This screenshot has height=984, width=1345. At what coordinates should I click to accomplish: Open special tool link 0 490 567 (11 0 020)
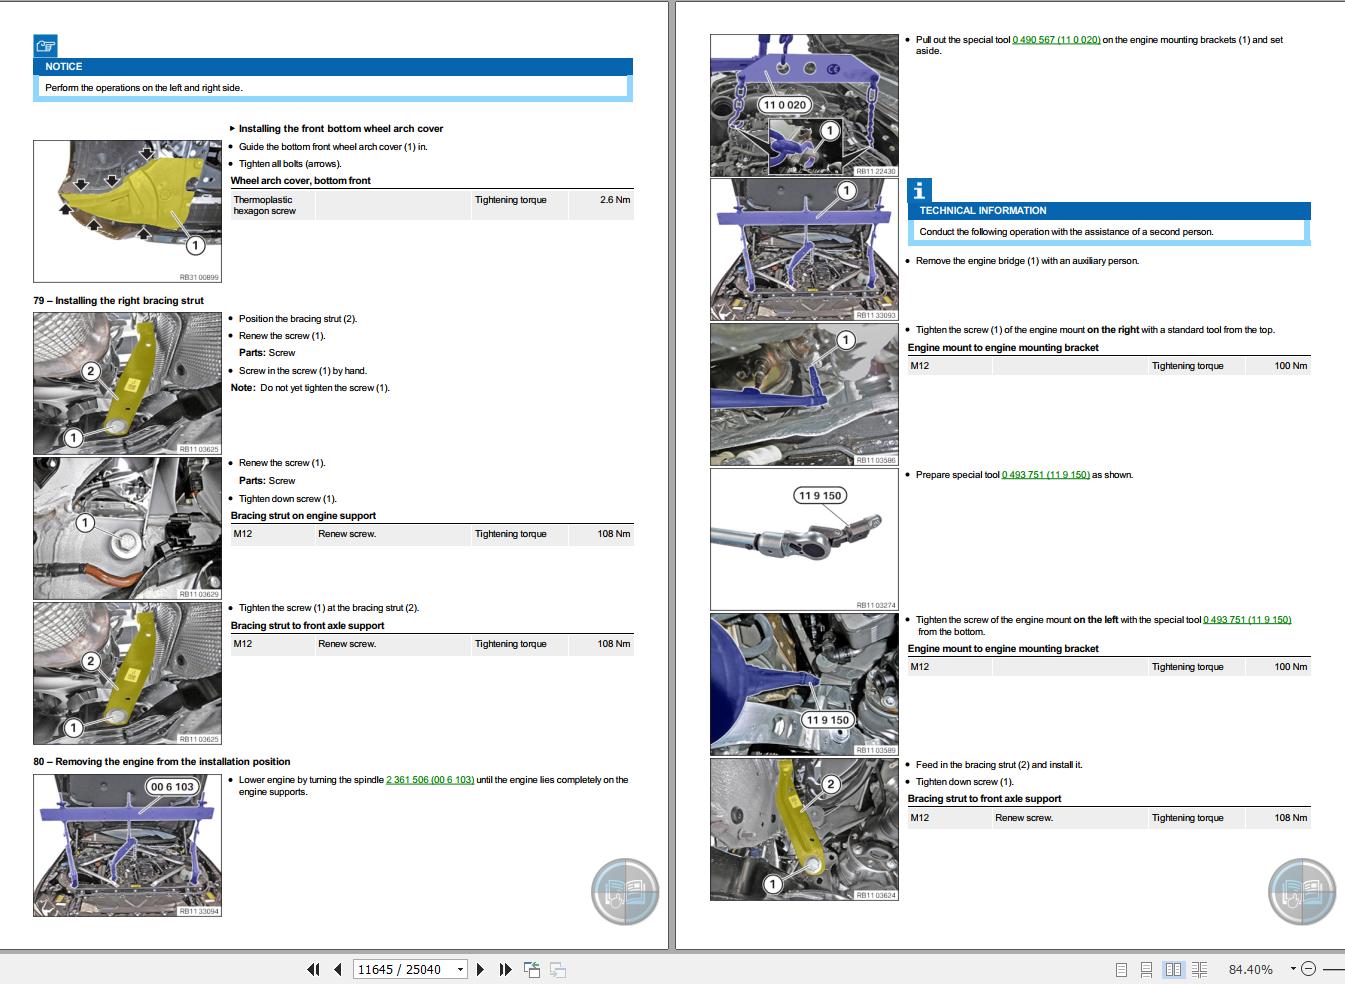1056,40
